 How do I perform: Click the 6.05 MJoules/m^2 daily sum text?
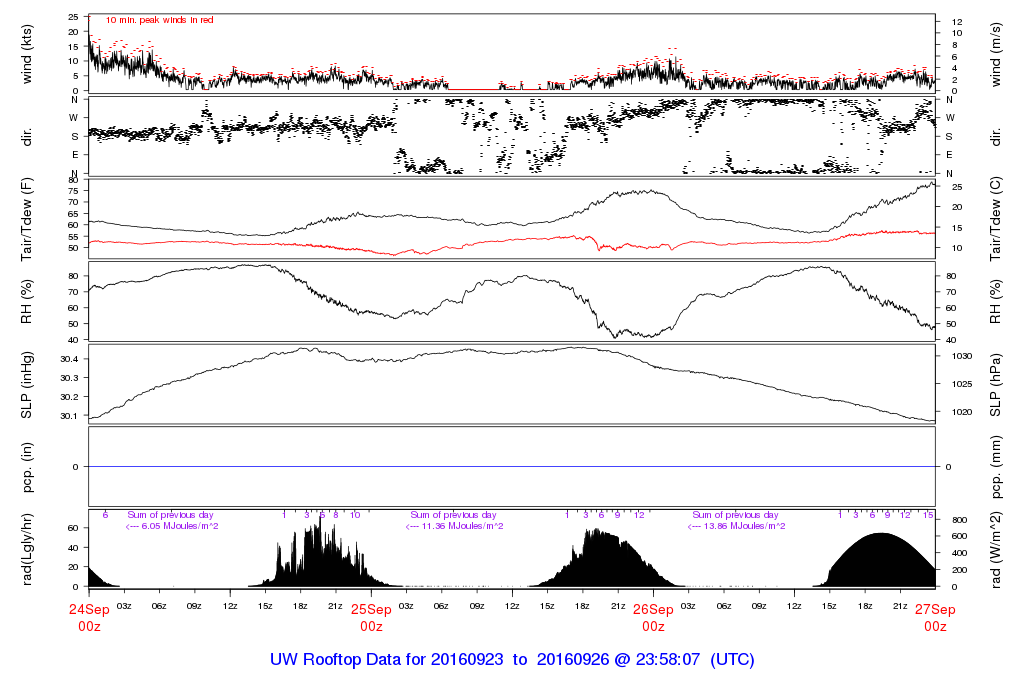coord(171,526)
